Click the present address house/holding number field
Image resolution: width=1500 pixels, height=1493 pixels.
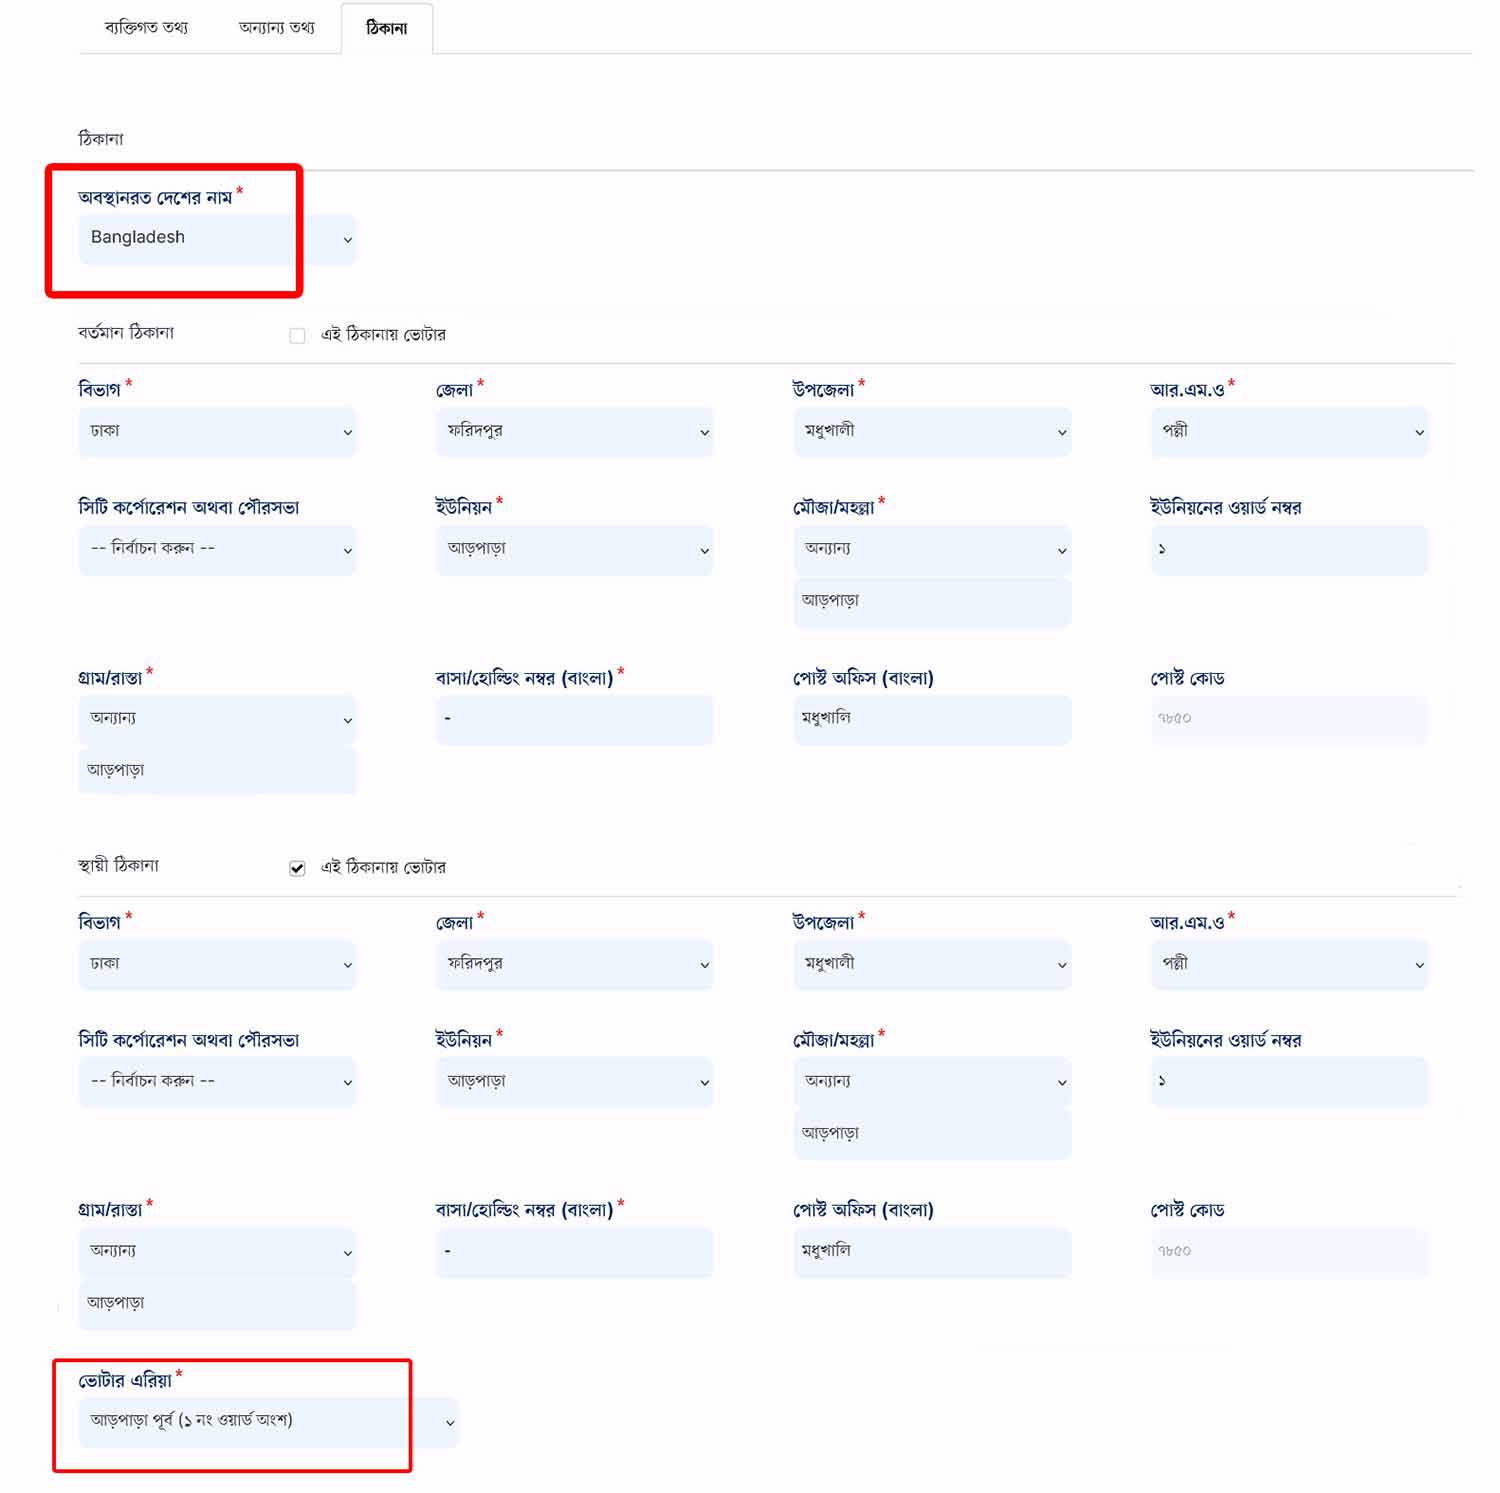574,719
